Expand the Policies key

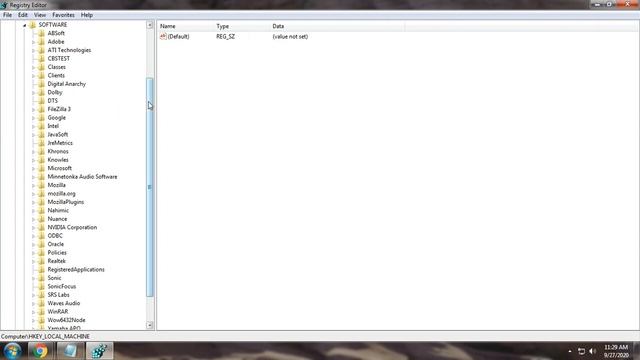pos(33,253)
